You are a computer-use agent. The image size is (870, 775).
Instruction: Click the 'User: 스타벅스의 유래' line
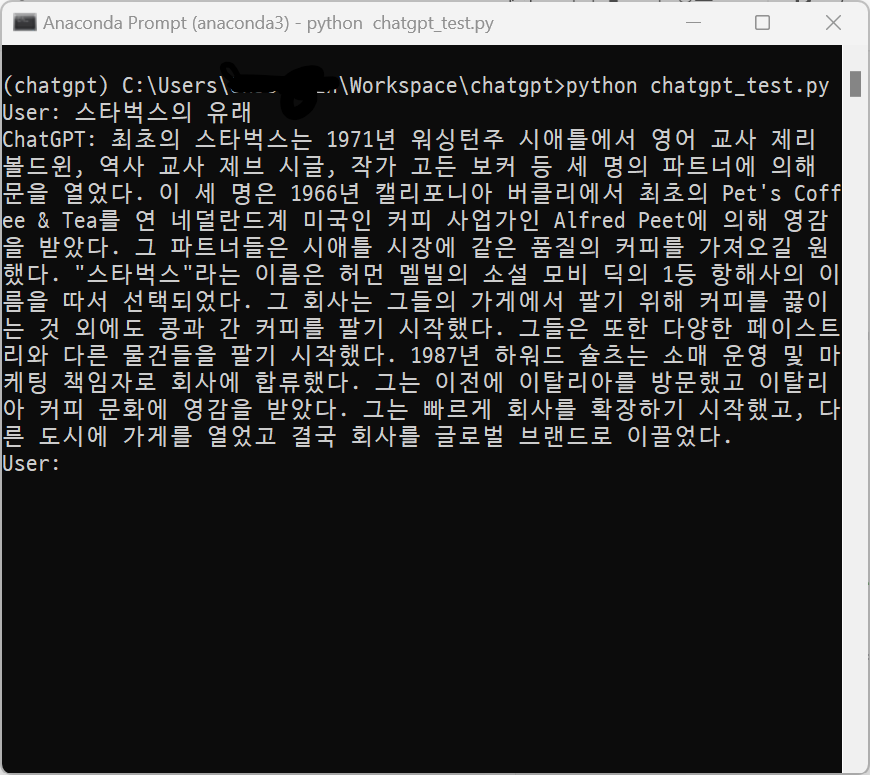pos(127,113)
